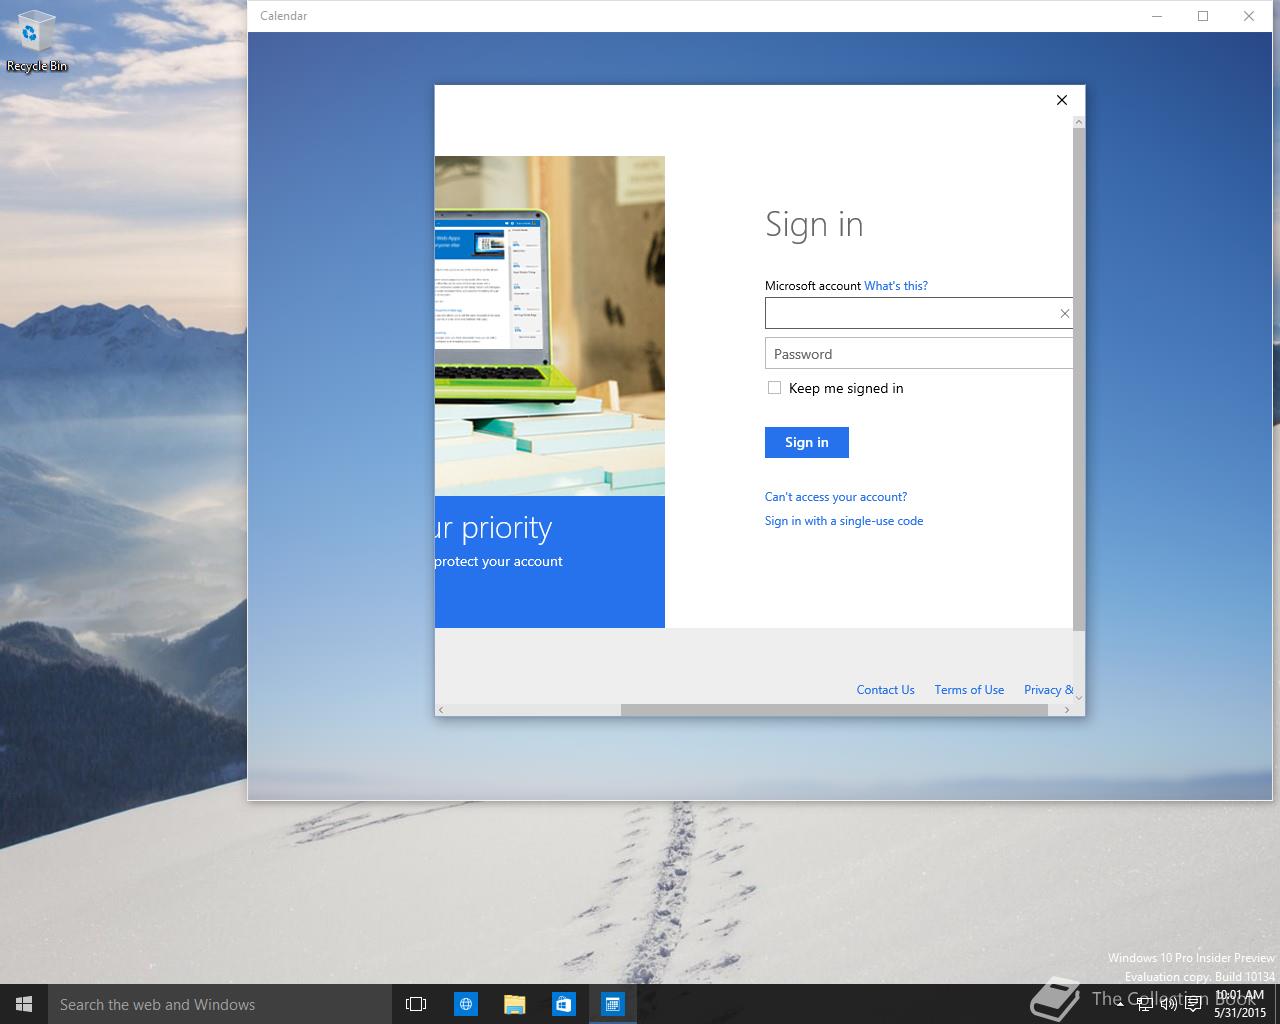
Task: Open the Store app on the taskbar
Action: tap(563, 1004)
